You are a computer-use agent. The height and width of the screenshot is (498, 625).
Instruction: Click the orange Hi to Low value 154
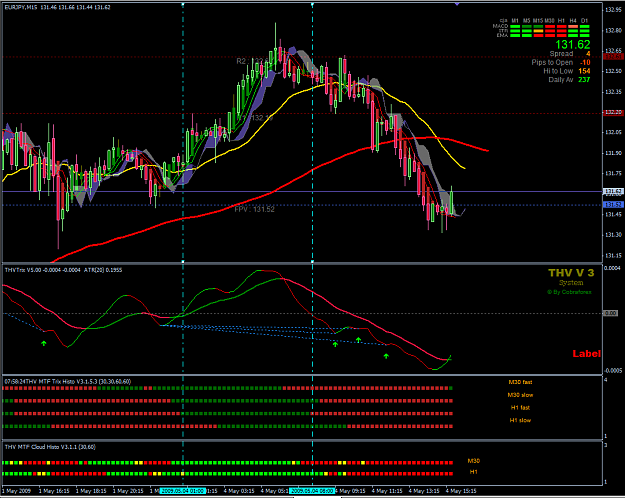(x=584, y=71)
